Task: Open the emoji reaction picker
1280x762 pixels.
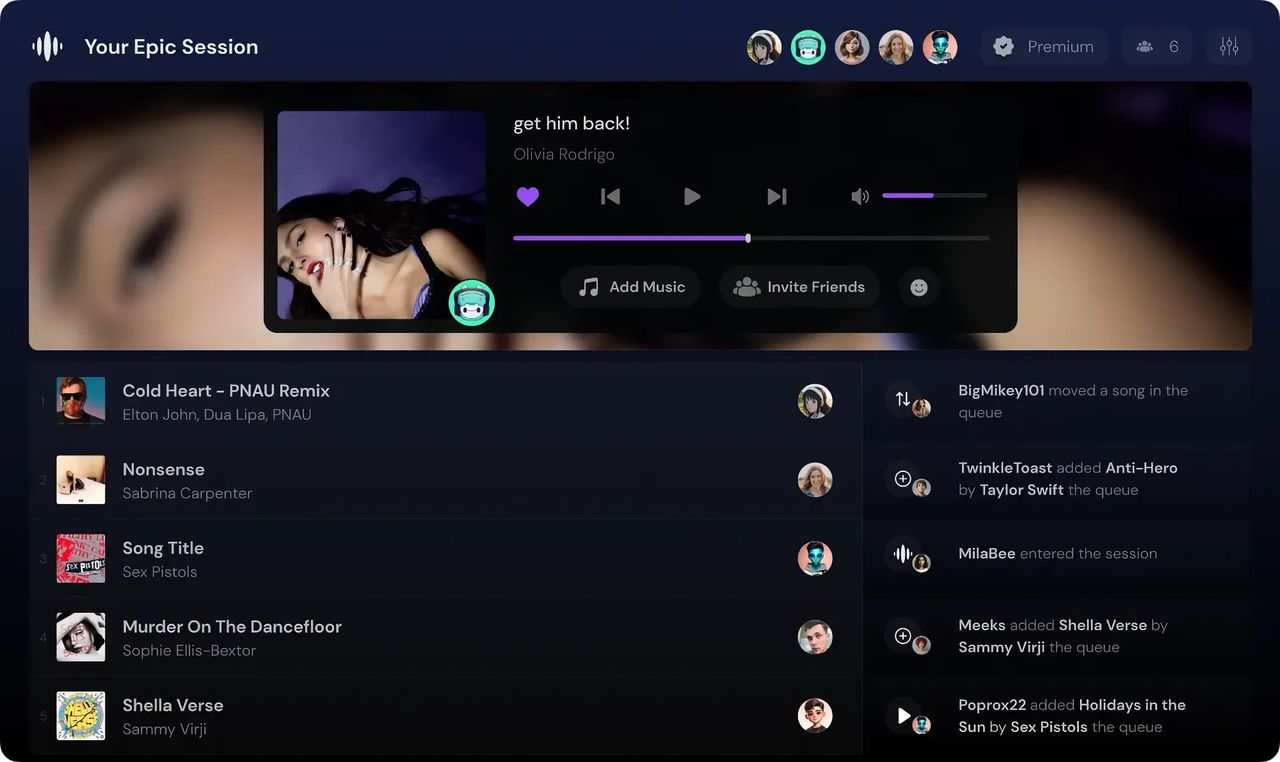Action: pos(919,287)
